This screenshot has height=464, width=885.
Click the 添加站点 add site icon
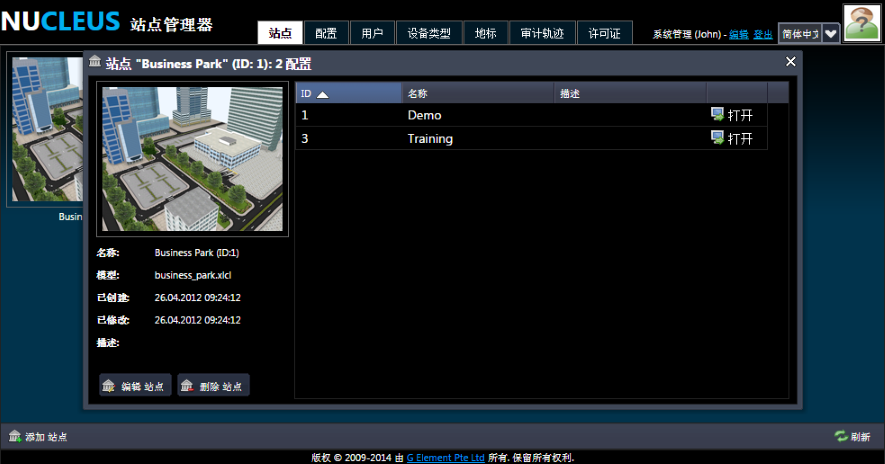pos(15,437)
